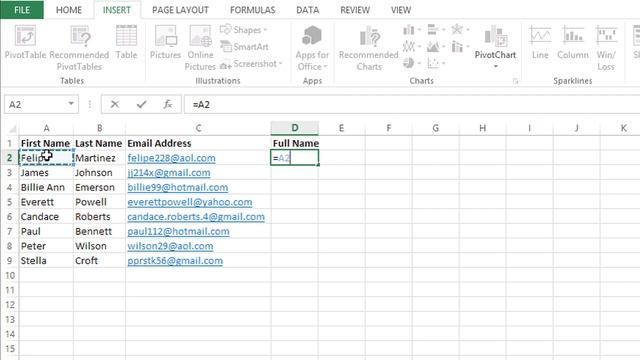Switch to the FORMULAS tab

pos(253,10)
